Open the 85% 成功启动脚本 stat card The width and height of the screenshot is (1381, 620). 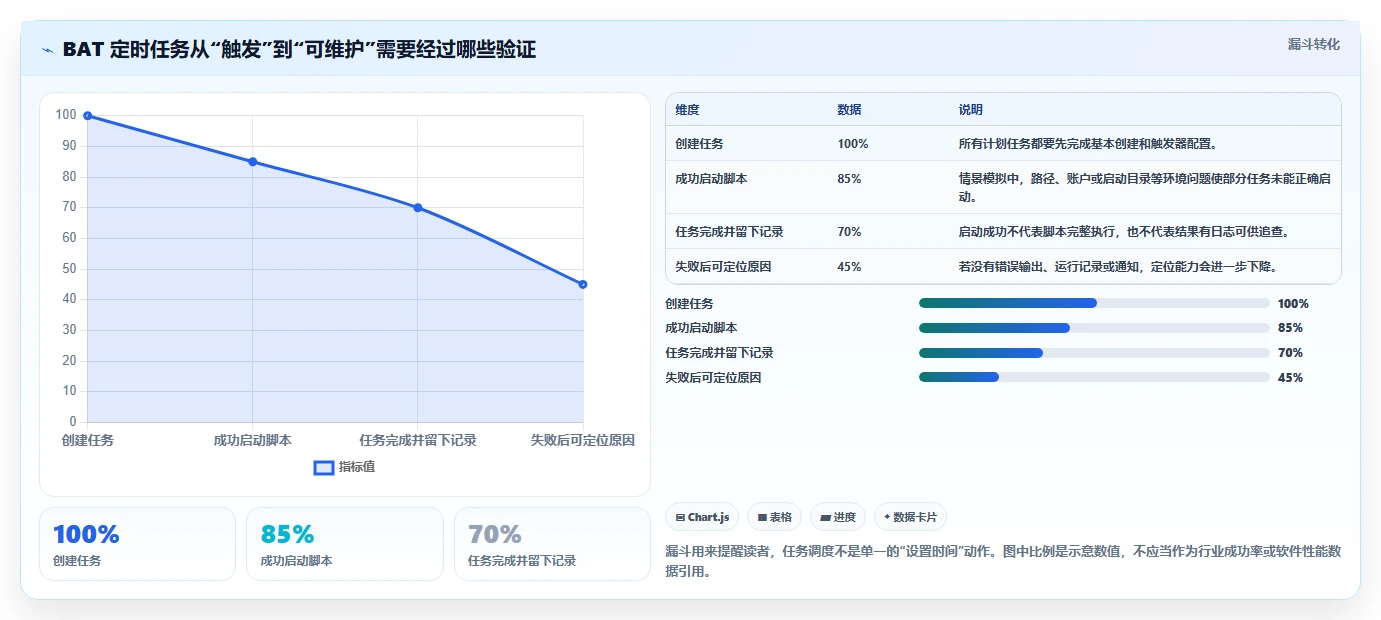point(344,544)
